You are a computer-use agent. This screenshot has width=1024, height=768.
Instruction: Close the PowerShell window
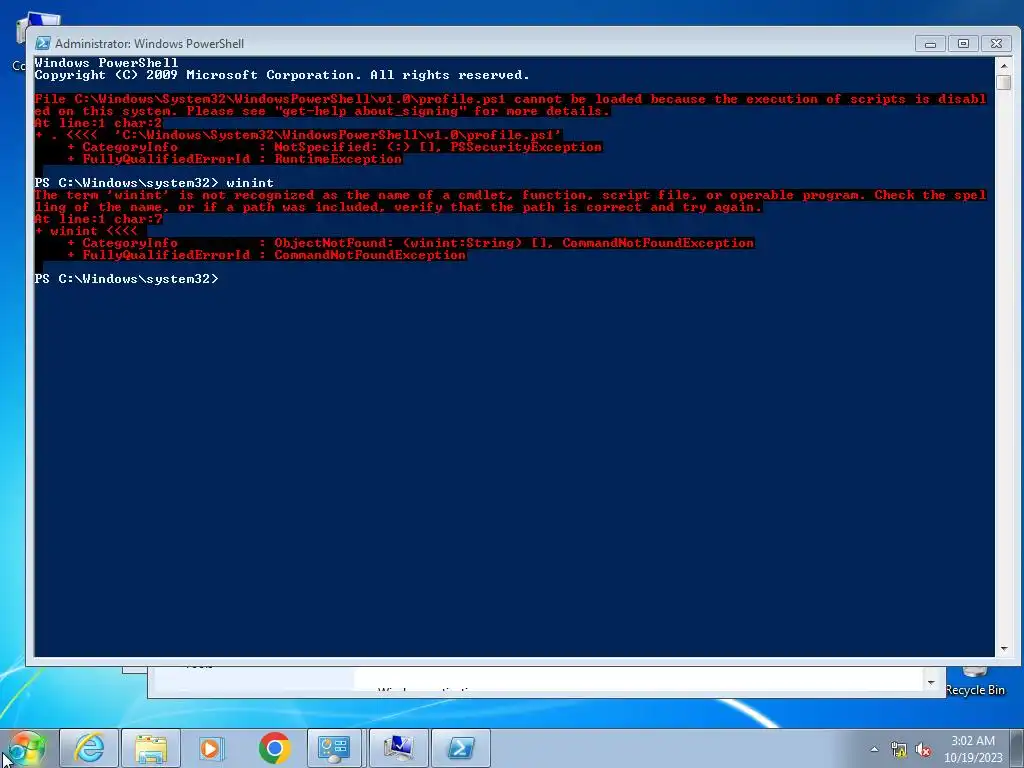tap(997, 44)
